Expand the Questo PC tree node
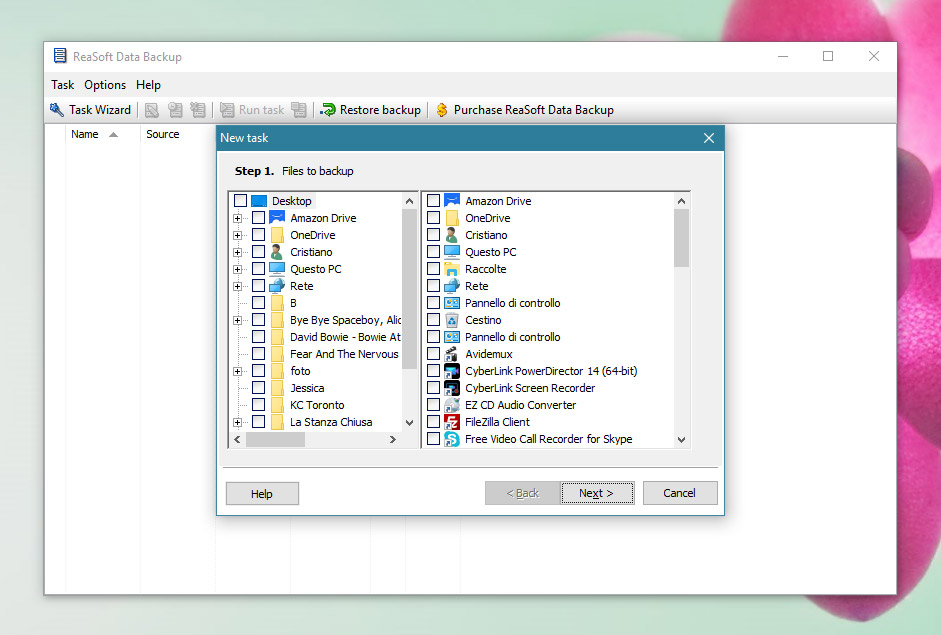 237,269
